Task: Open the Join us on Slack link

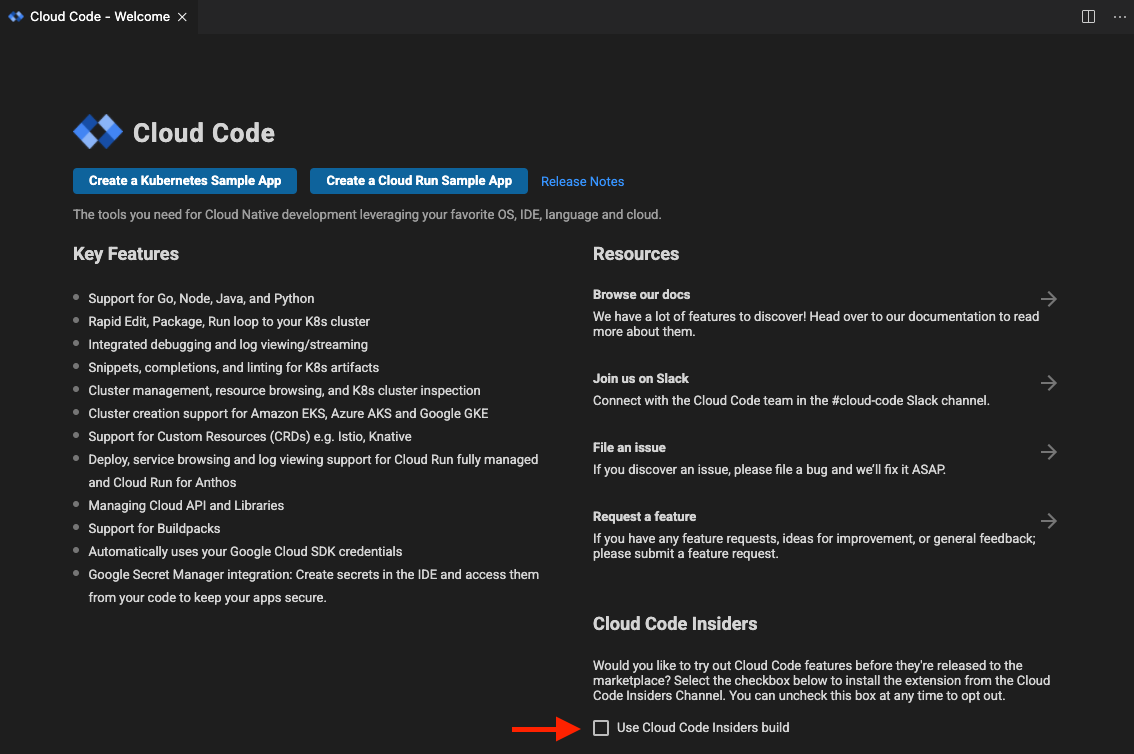Action: pos(641,378)
